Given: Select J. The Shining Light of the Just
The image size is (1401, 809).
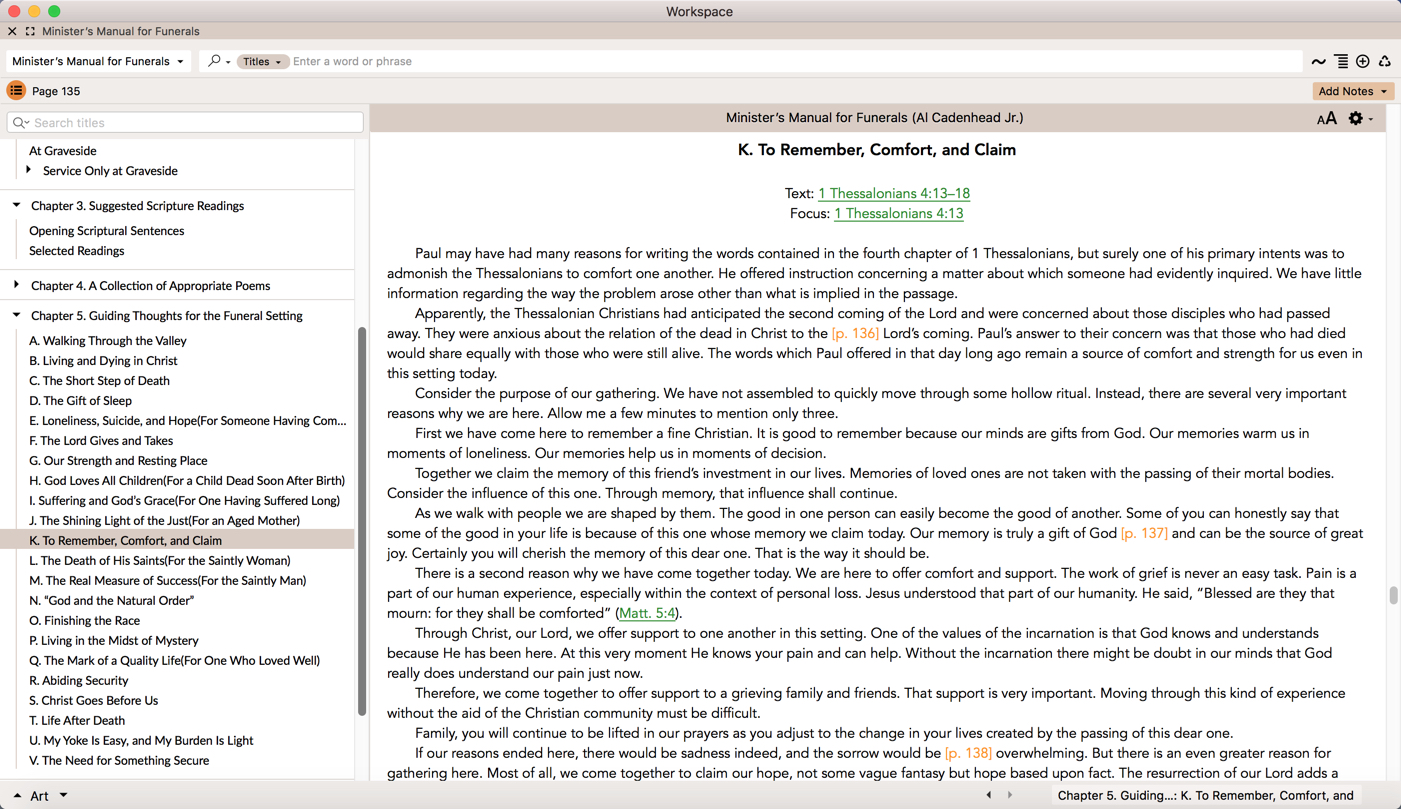Looking at the screenshot, I should (164, 521).
